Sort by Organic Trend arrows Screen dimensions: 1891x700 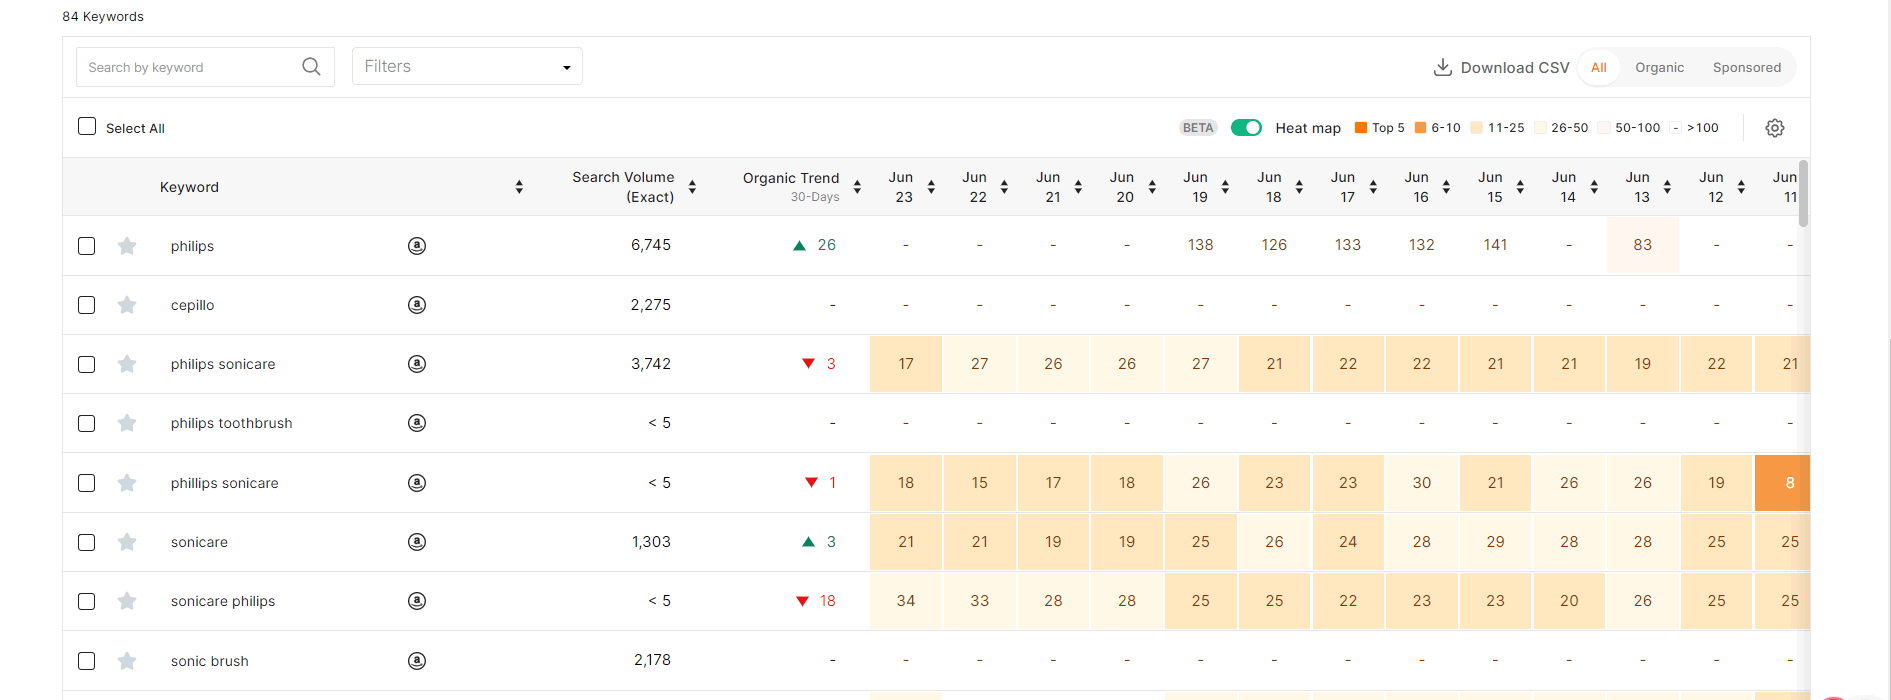click(857, 187)
